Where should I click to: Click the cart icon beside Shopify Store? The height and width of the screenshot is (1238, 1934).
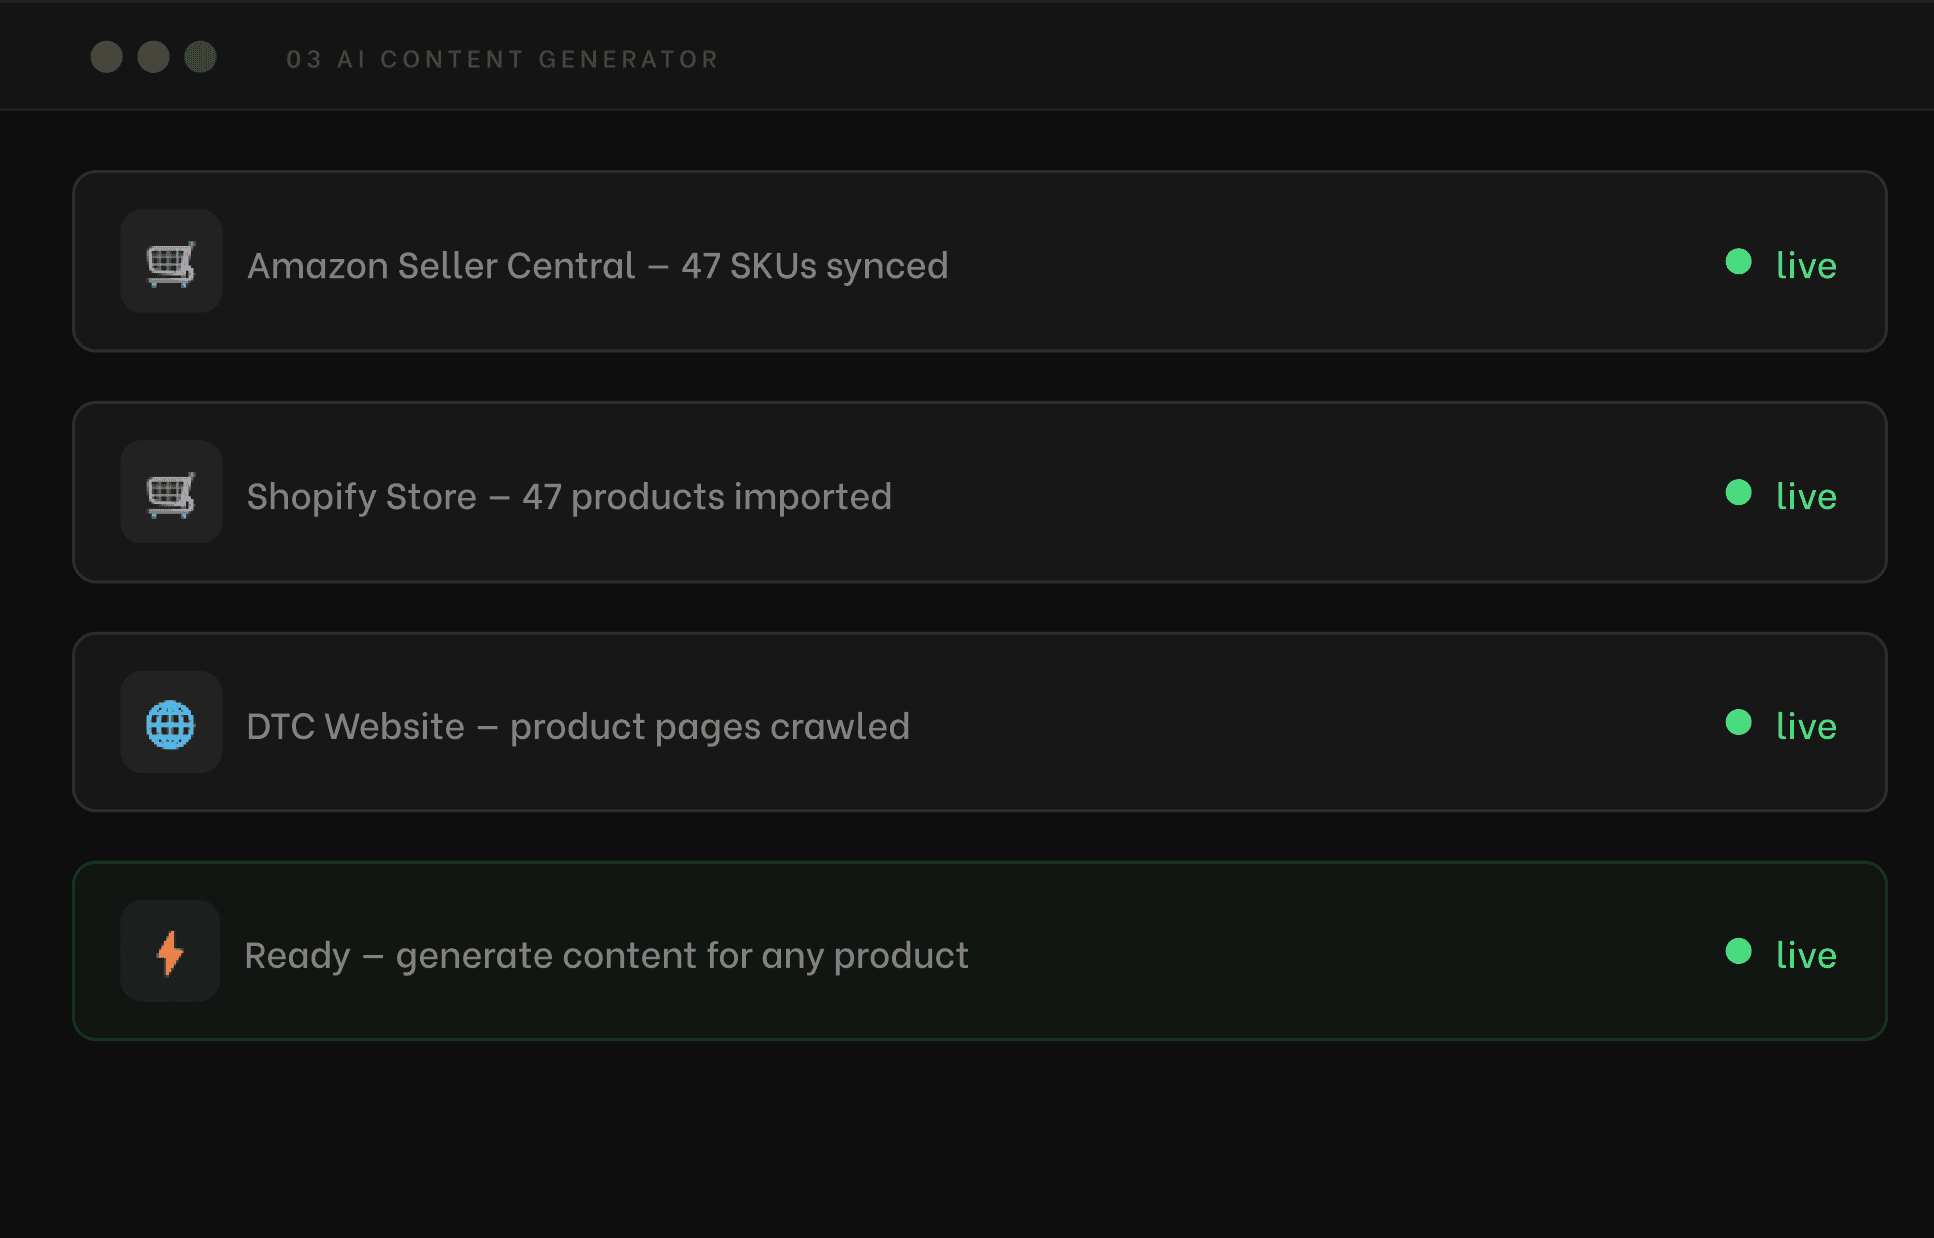[x=171, y=494]
